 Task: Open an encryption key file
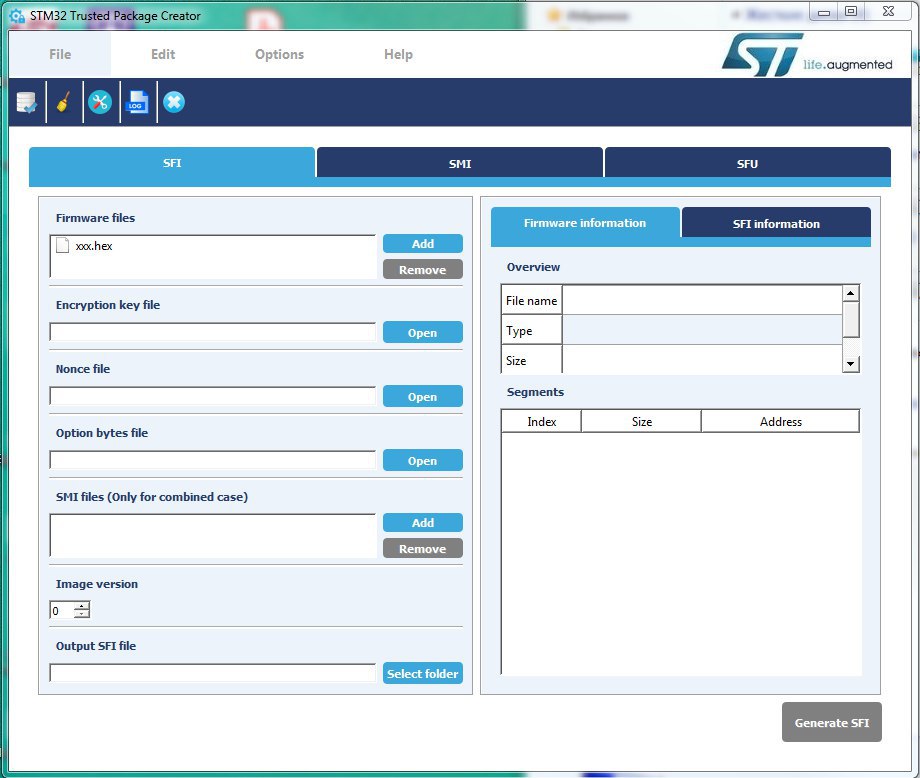[x=422, y=332]
